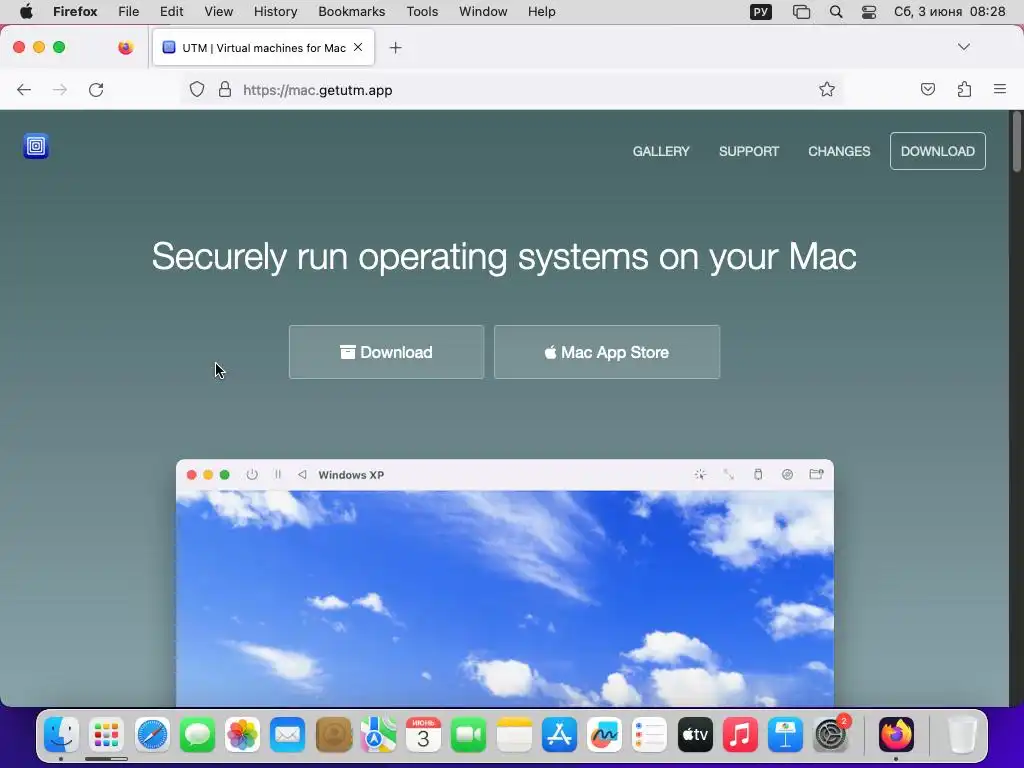Click the large Download button
Screen dimensions: 1024x768
point(387,352)
